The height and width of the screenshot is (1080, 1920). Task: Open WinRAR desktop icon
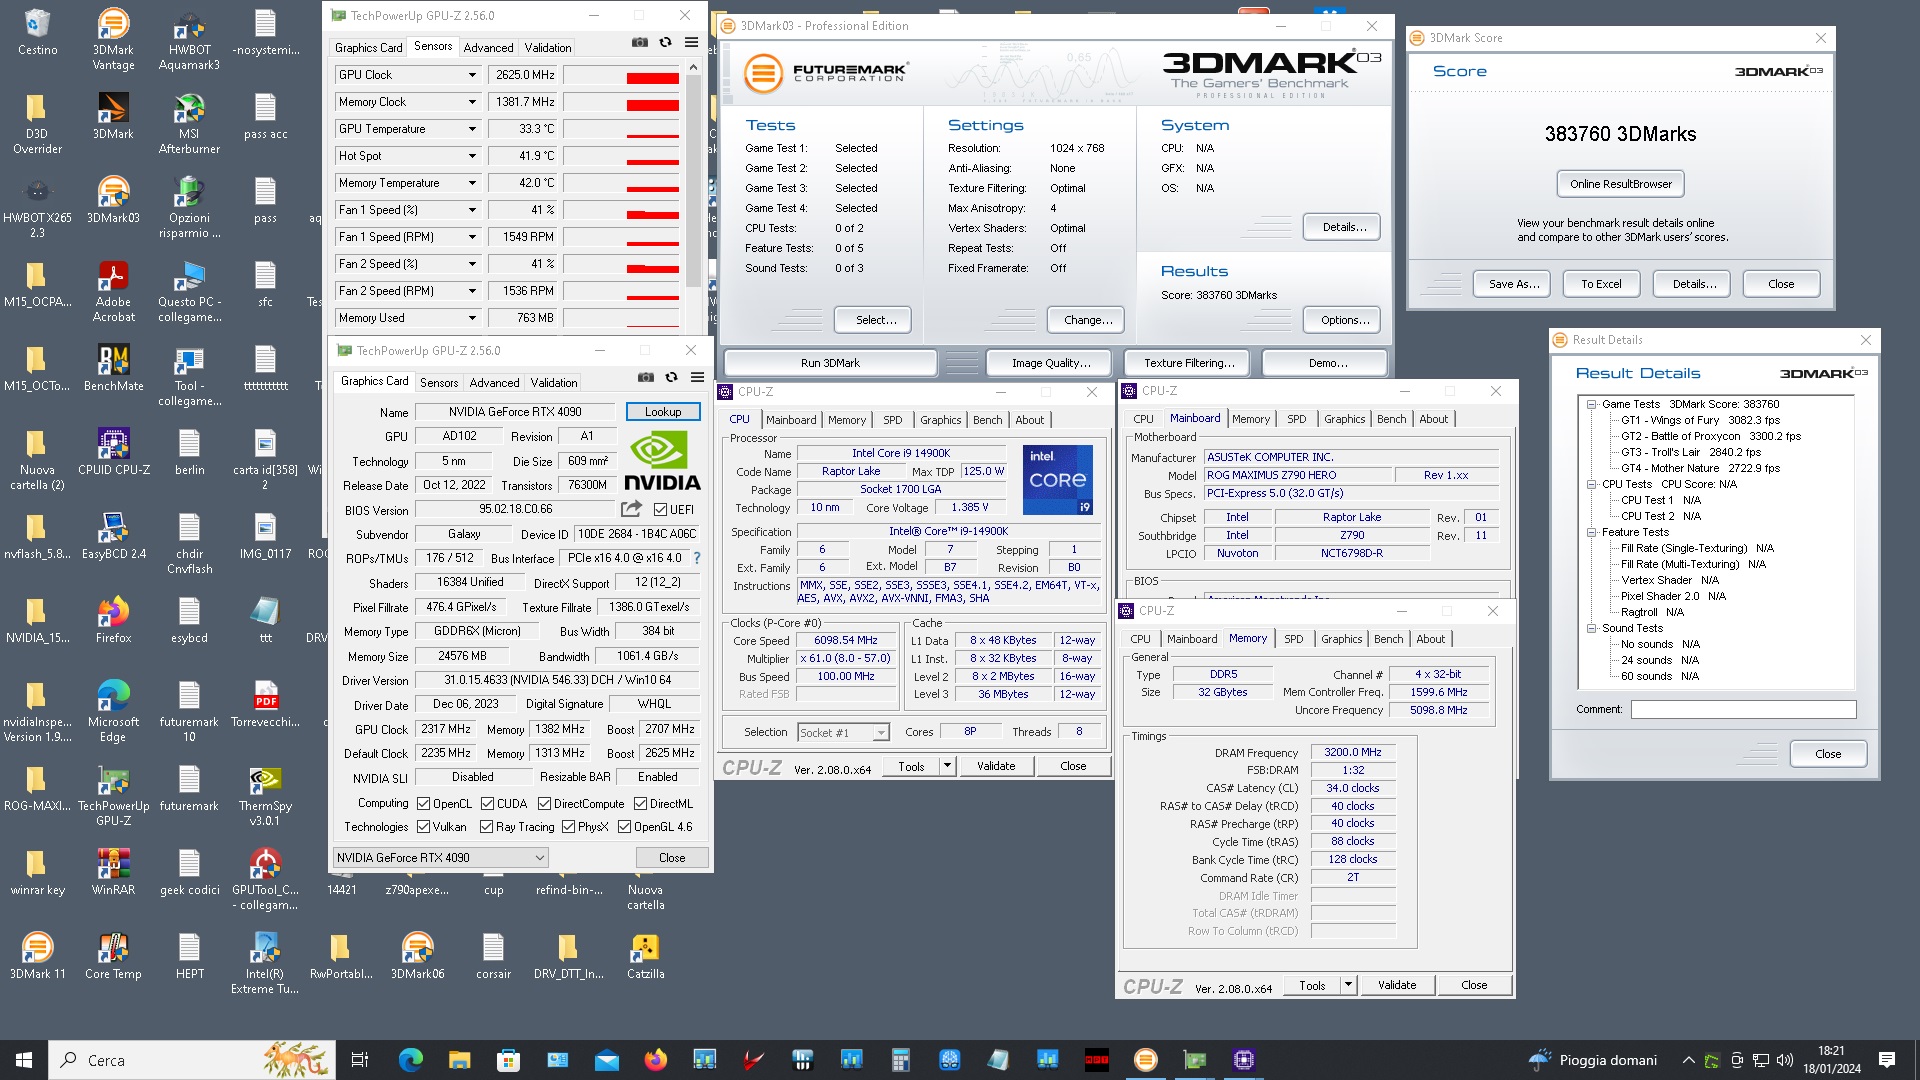pyautogui.click(x=113, y=872)
